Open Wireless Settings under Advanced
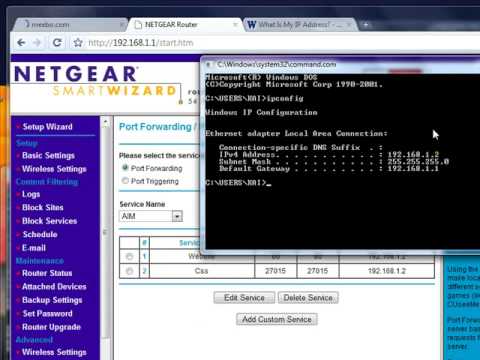The height and width of the screenshot is (360, 480). (54, 352)
